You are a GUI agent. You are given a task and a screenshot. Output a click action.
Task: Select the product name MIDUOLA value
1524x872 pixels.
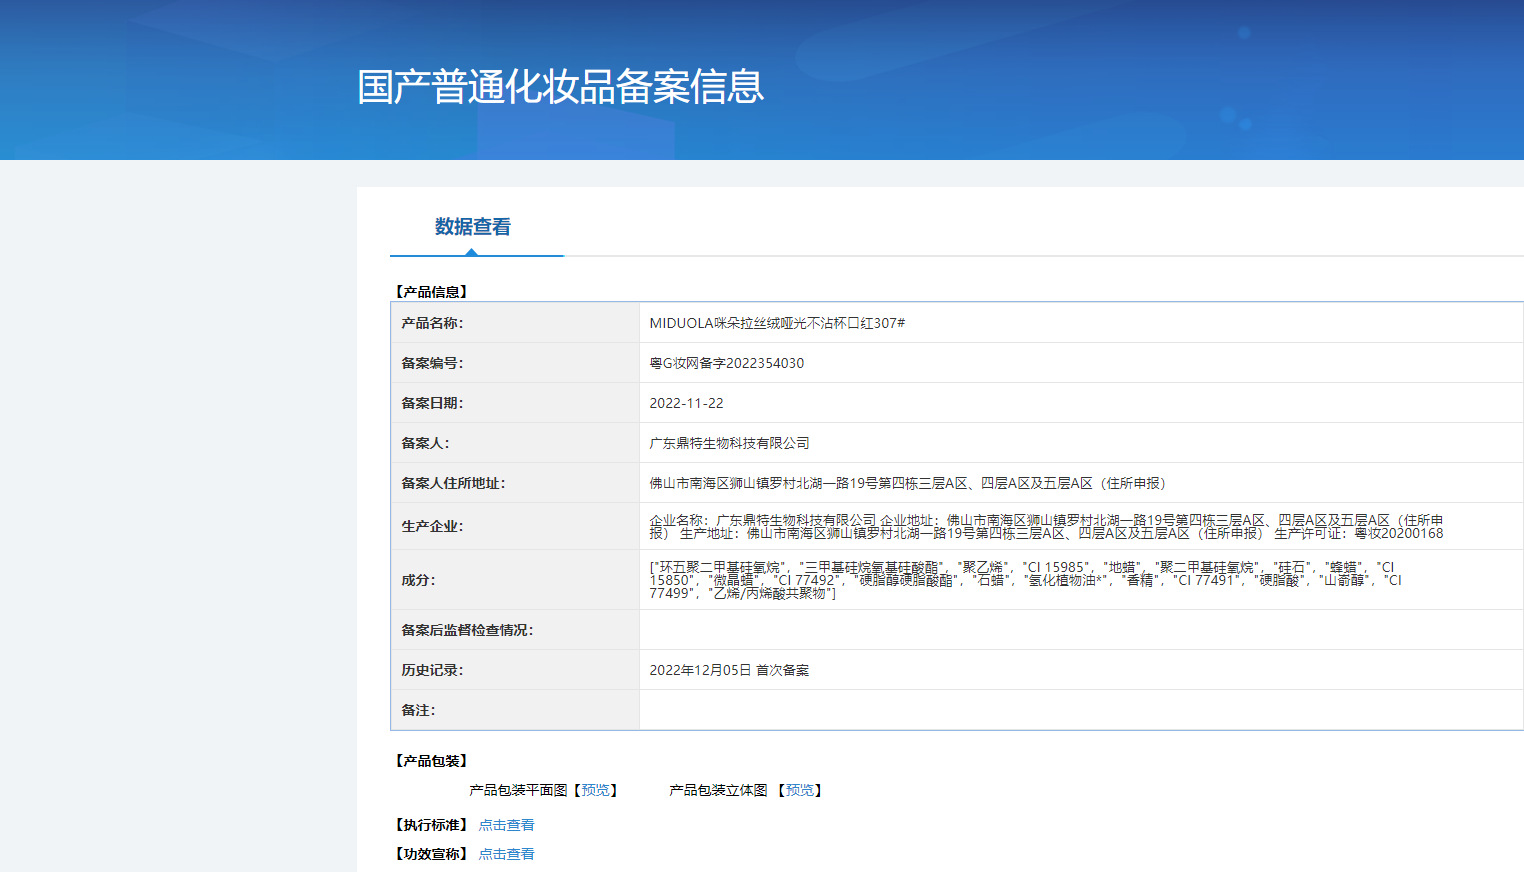click(777, 323)
